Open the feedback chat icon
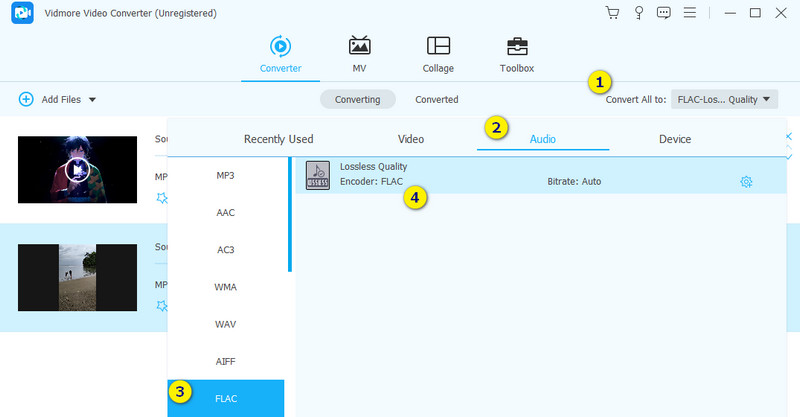This screenshot has height=417, width=800. click(663, 13)
